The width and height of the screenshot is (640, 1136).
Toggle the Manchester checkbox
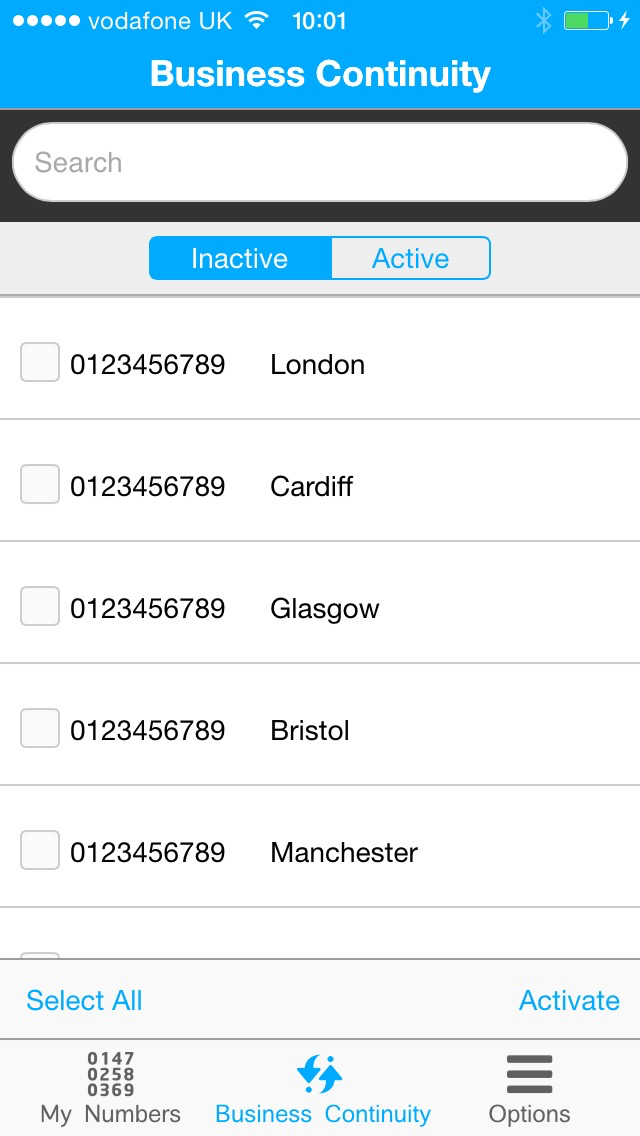pos(40,850)
